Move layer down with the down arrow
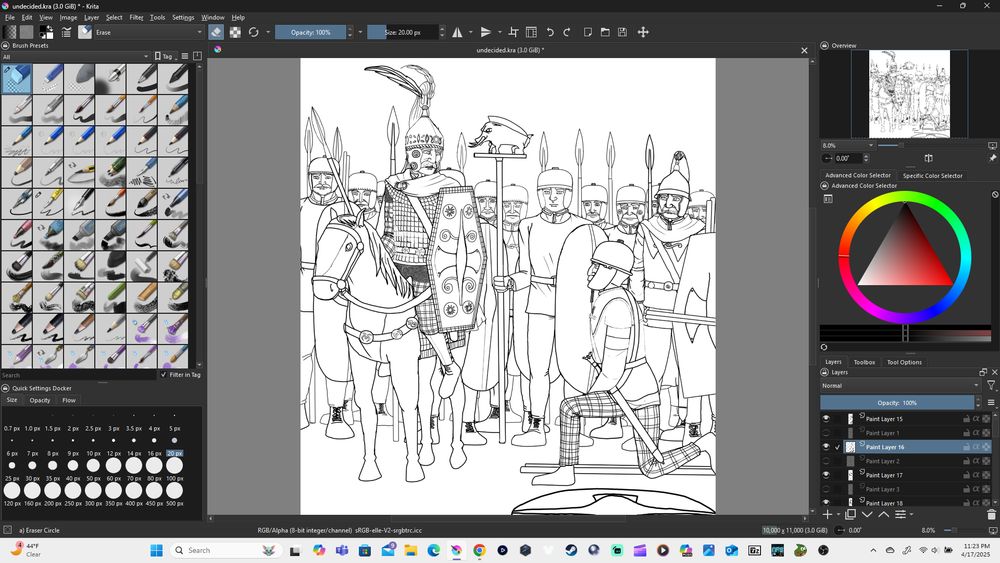 [867, 514]
